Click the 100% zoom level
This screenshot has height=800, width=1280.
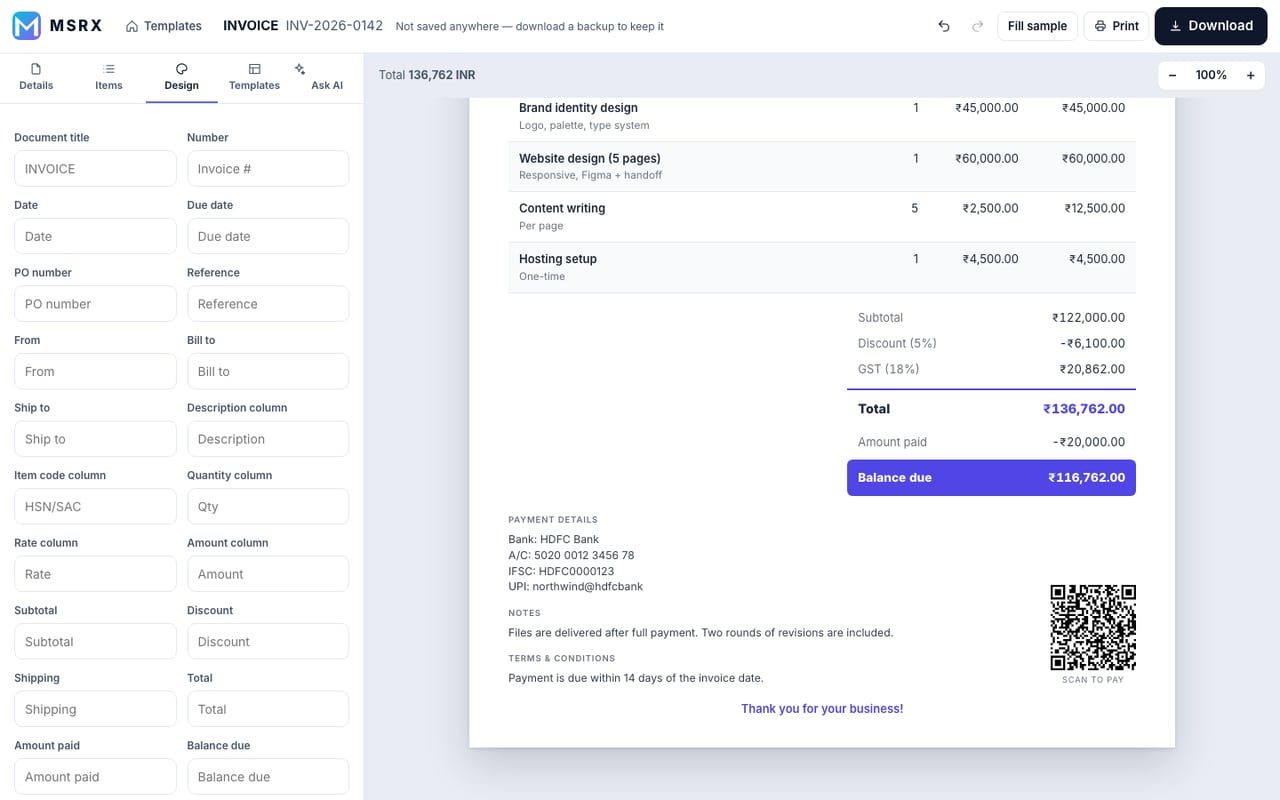click(1211, 75)
